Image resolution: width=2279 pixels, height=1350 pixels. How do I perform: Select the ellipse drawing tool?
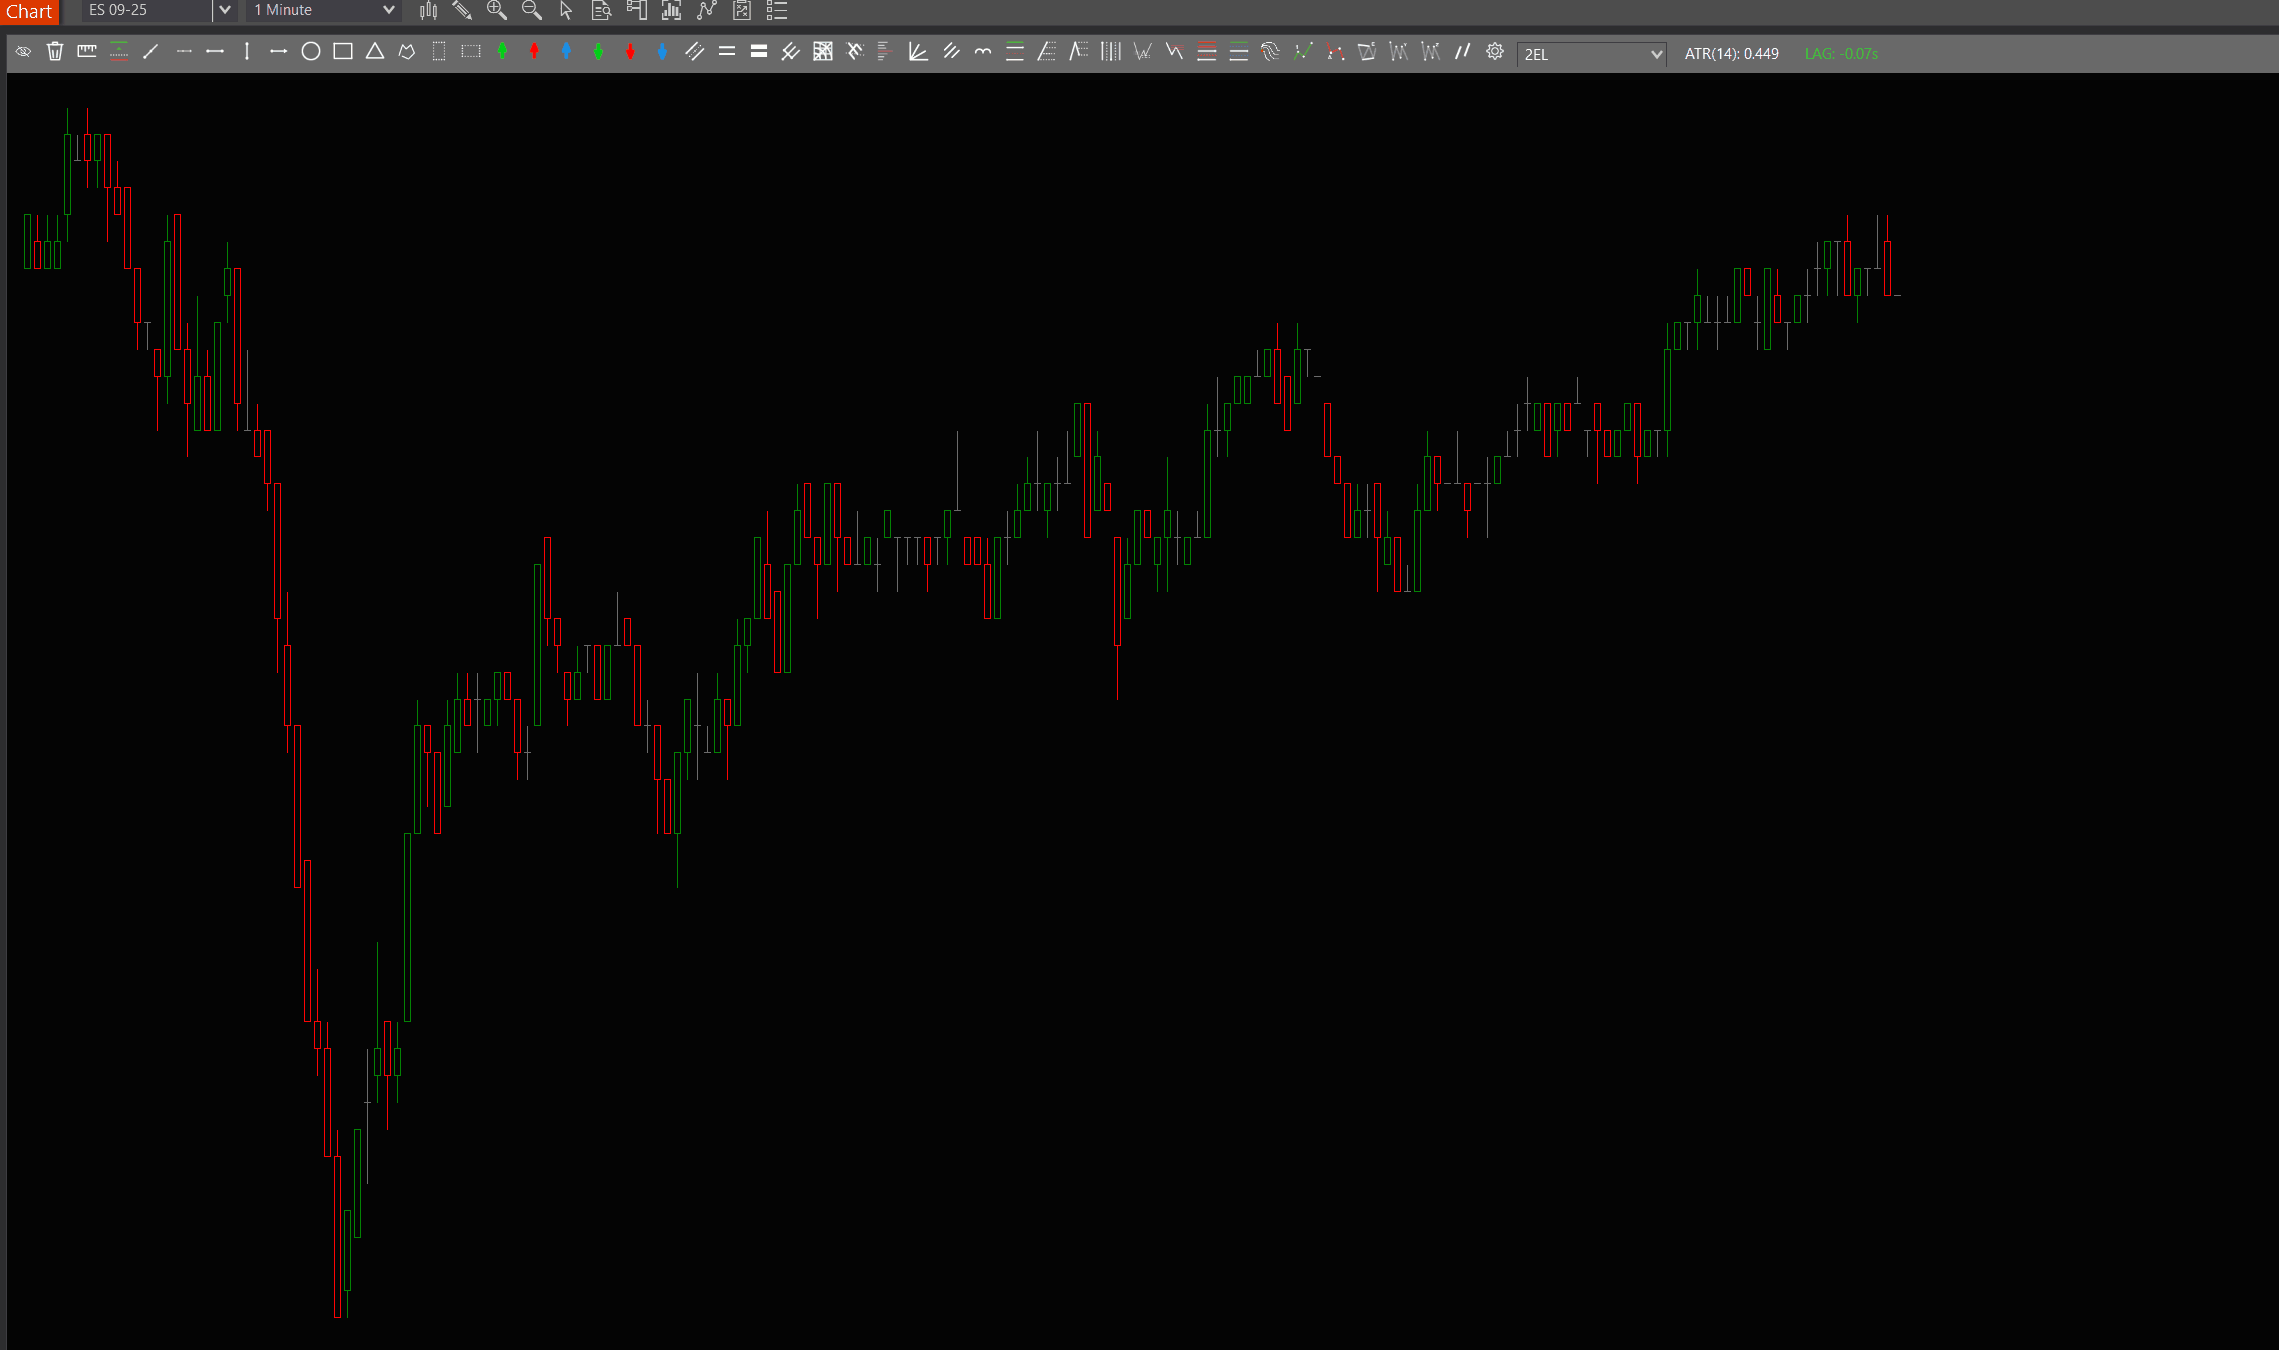coord(311,52)
